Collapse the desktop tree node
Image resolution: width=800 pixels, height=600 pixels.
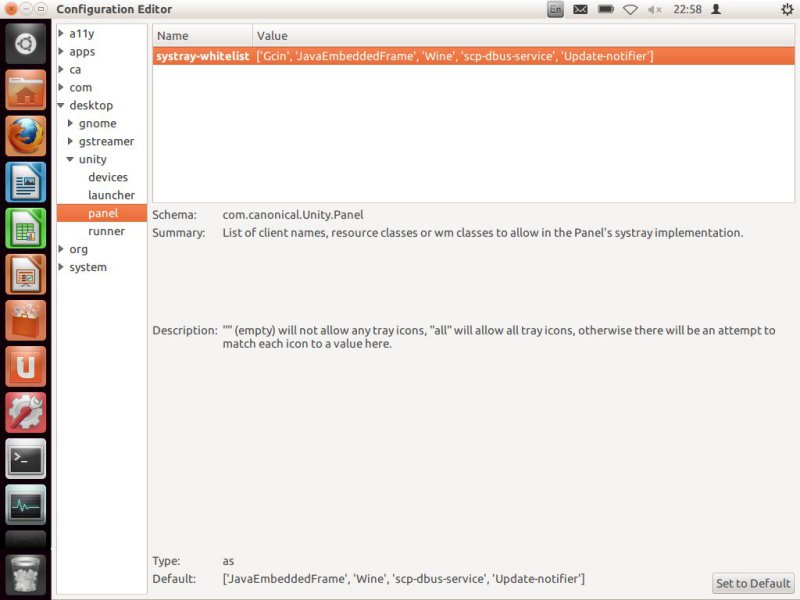[x=62, y=105]
